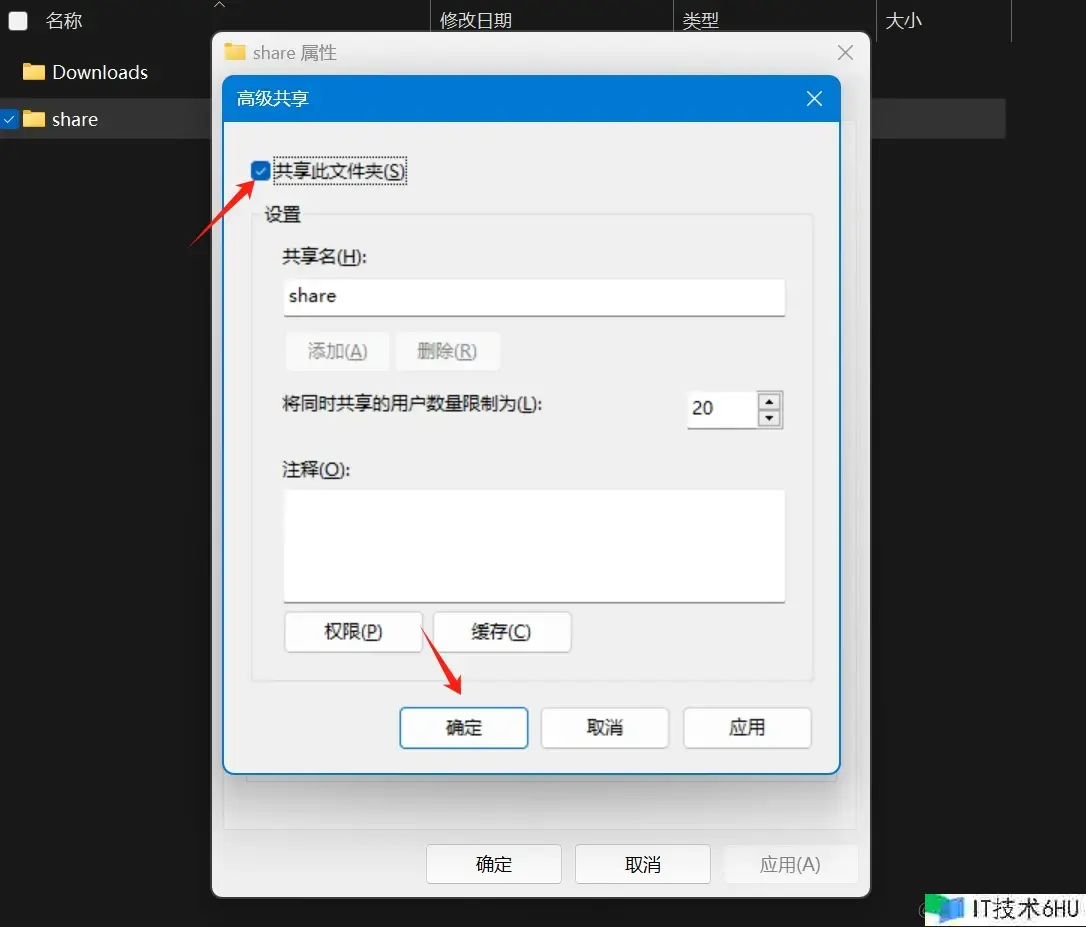
Task: Uncheck 共享此文件夹 checkbox
Action: click(x=261, y=171)
